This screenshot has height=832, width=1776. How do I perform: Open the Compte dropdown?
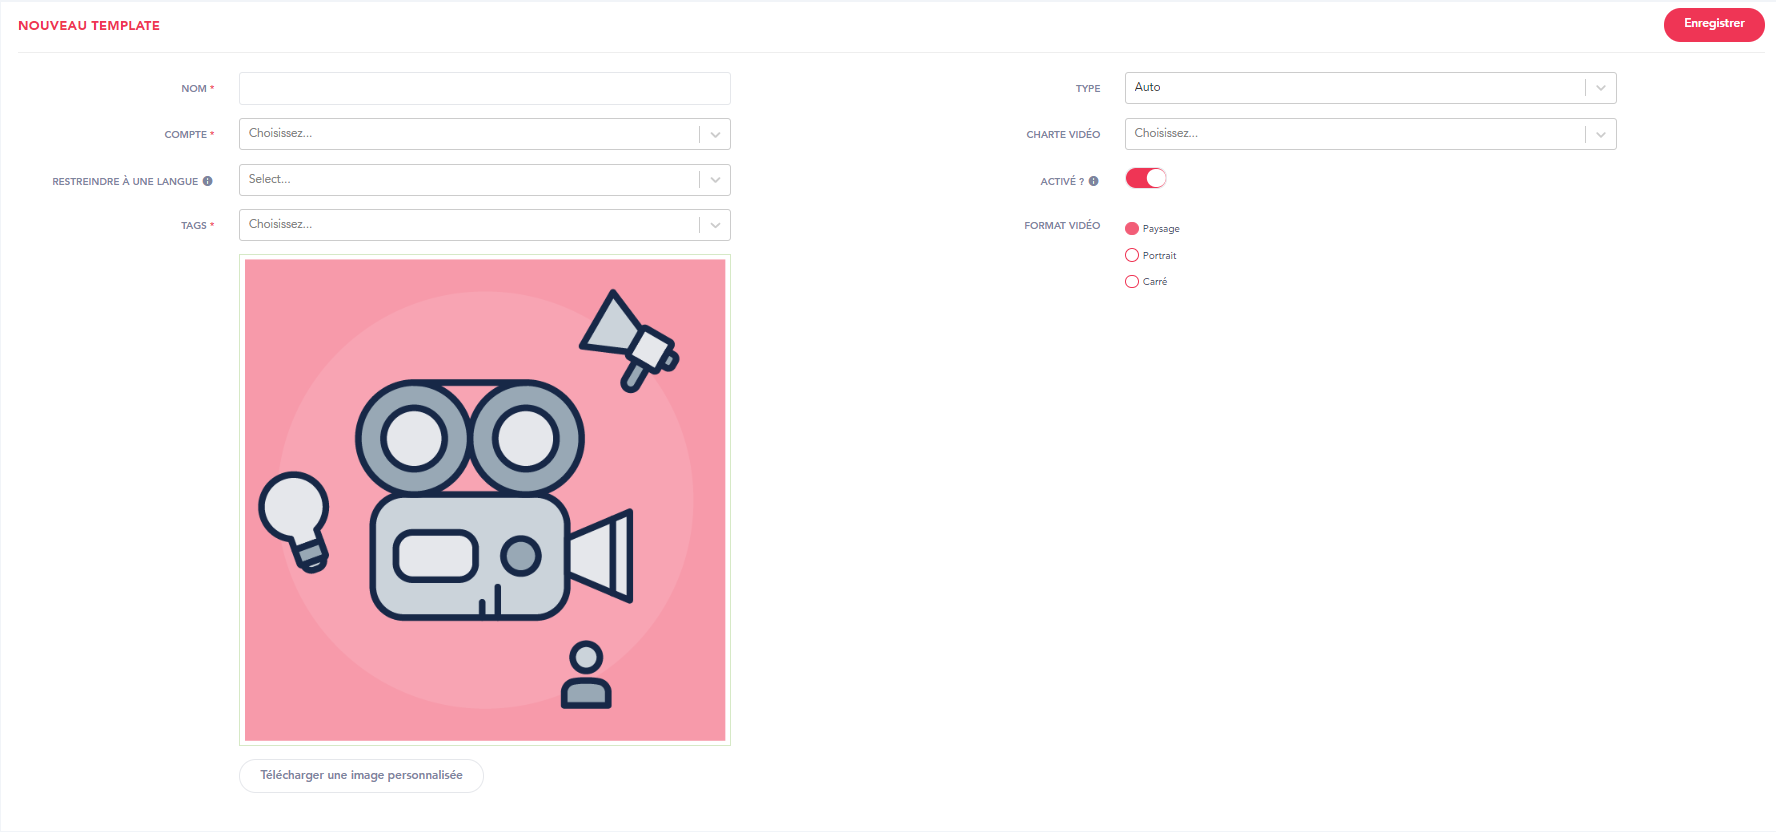(485, 134)
